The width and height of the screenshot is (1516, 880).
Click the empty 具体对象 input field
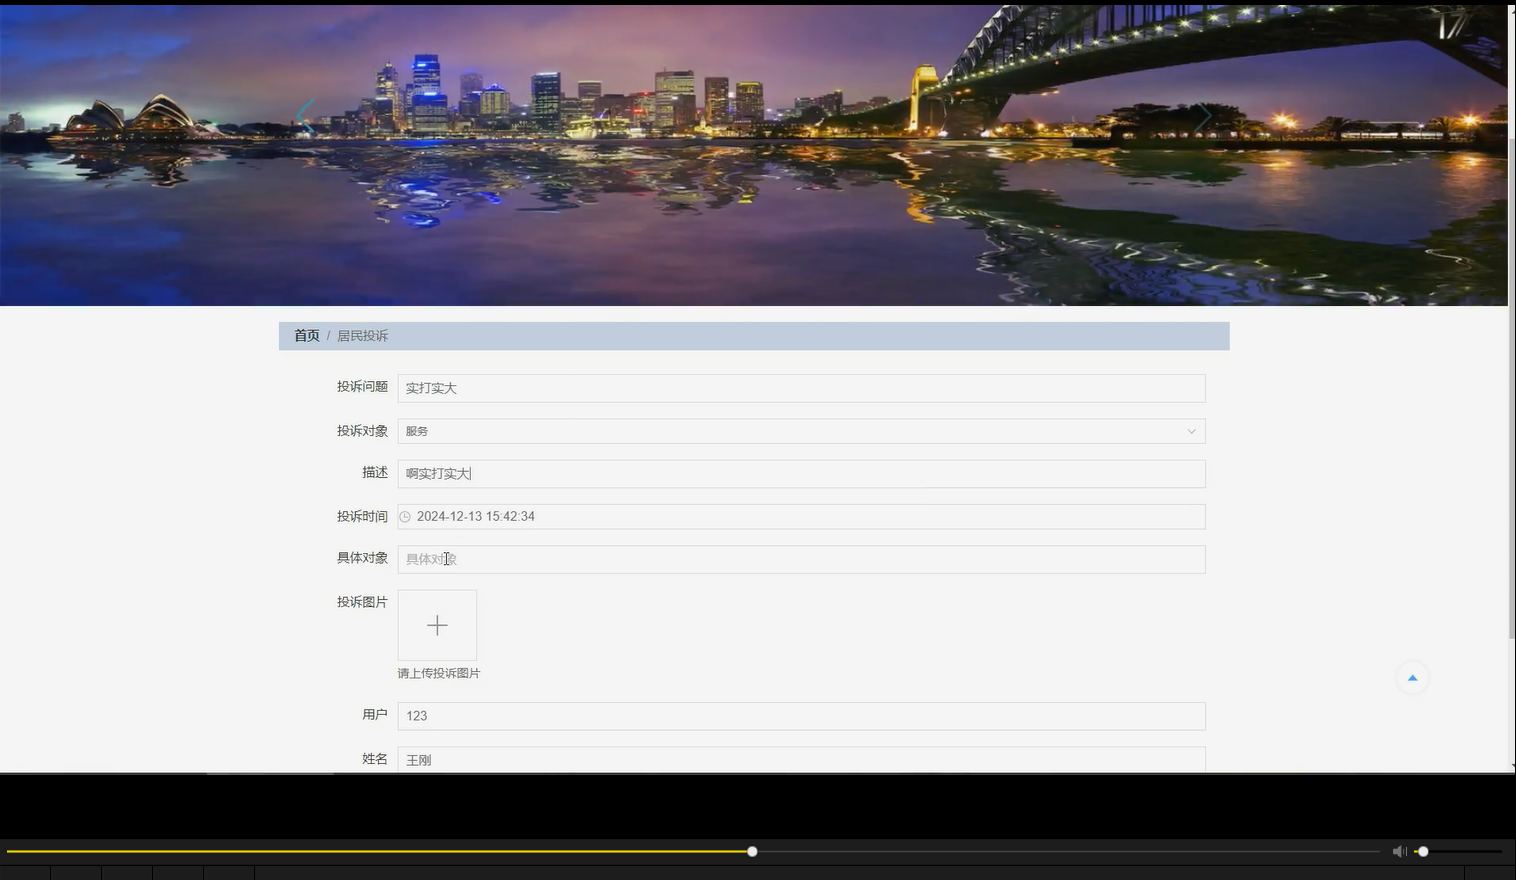tap(800, 559)
